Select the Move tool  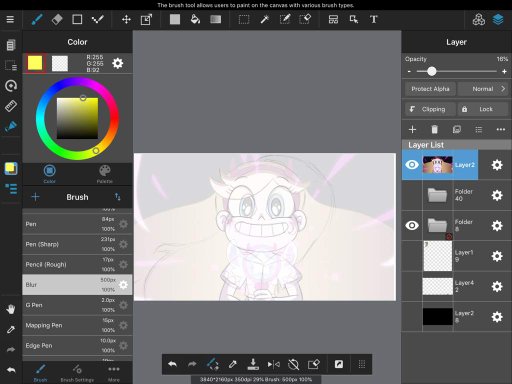(126, 19)
